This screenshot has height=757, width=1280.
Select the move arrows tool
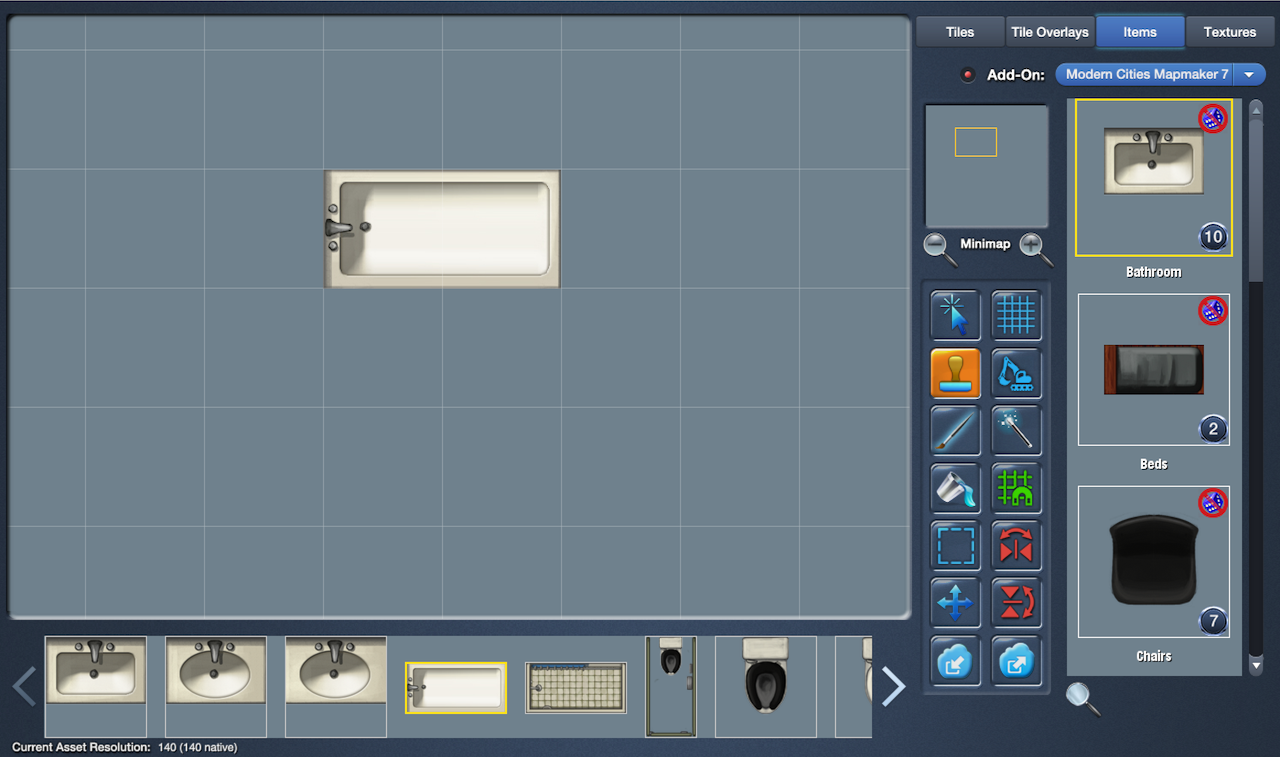pyautogui.click(x=955, y=603)
